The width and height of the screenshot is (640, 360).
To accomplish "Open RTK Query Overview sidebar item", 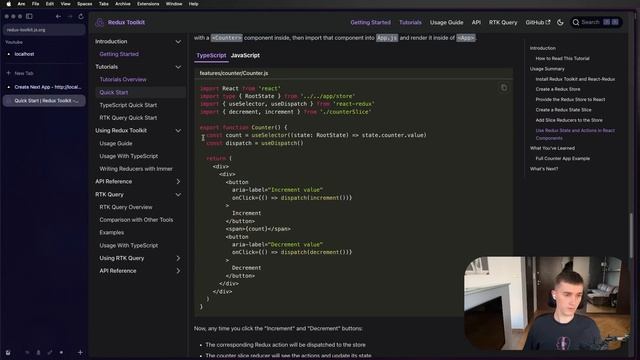I will (x=126, y=207).
